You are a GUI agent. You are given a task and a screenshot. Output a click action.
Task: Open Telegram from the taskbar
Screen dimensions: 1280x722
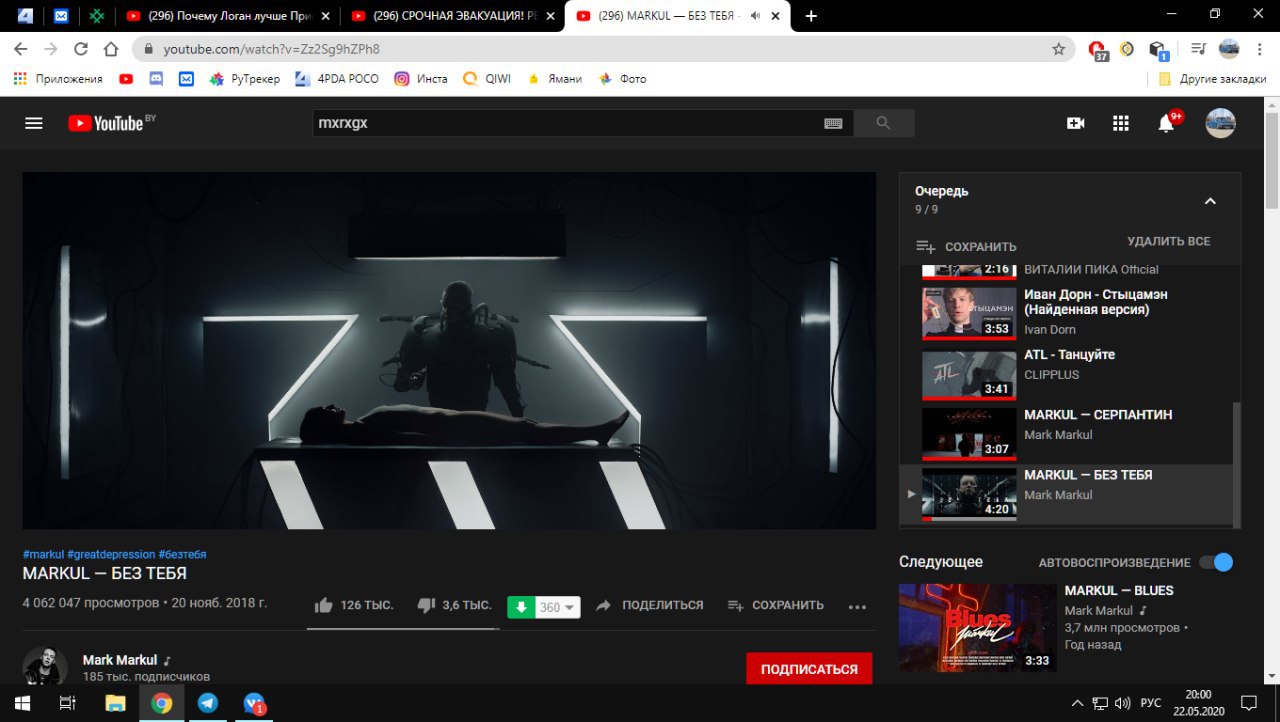[207, 703]
